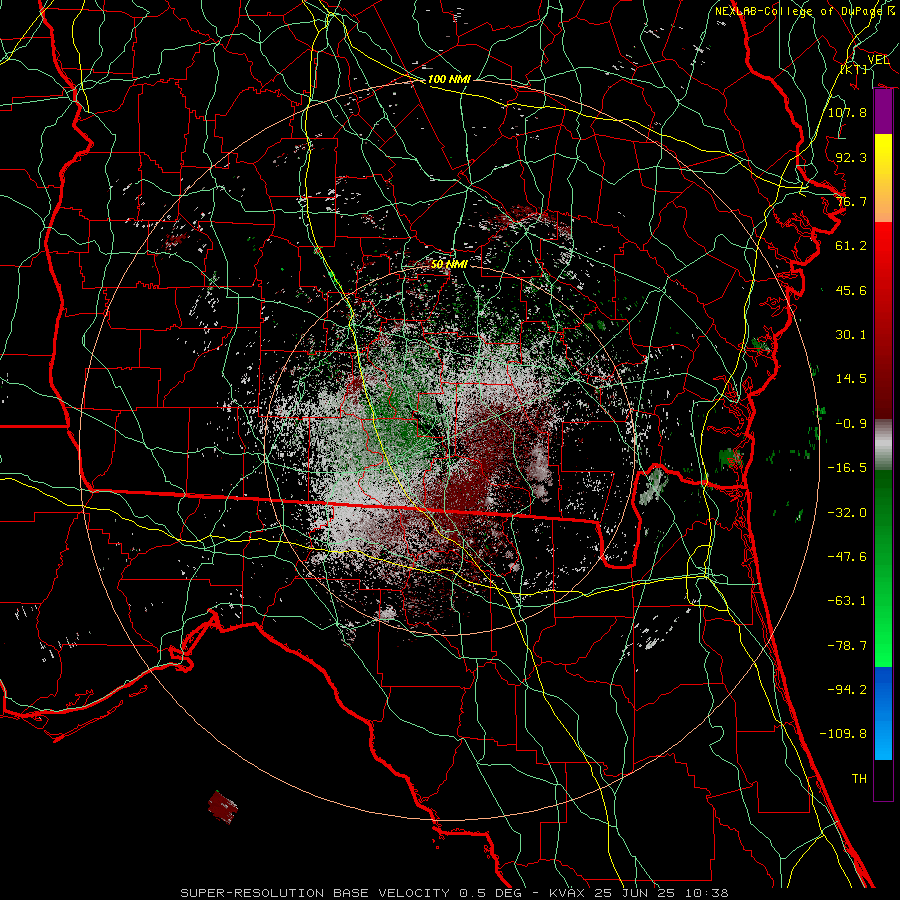900x900 pixels.
Task: Click the -47.6 legend value
Action: tap(847, 557)
